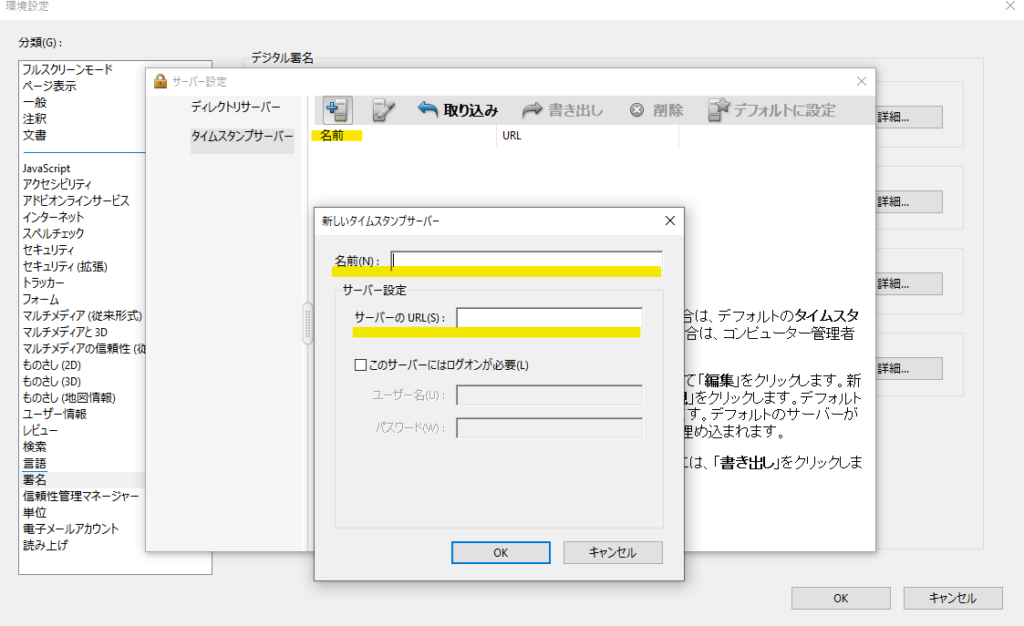Click the New server add icon
The width and height of the screenshot is (1024, 626).
335,110
